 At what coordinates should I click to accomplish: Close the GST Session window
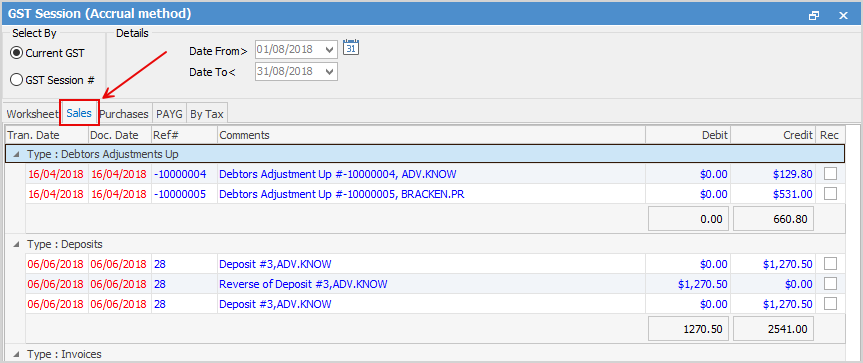[843, 15]
